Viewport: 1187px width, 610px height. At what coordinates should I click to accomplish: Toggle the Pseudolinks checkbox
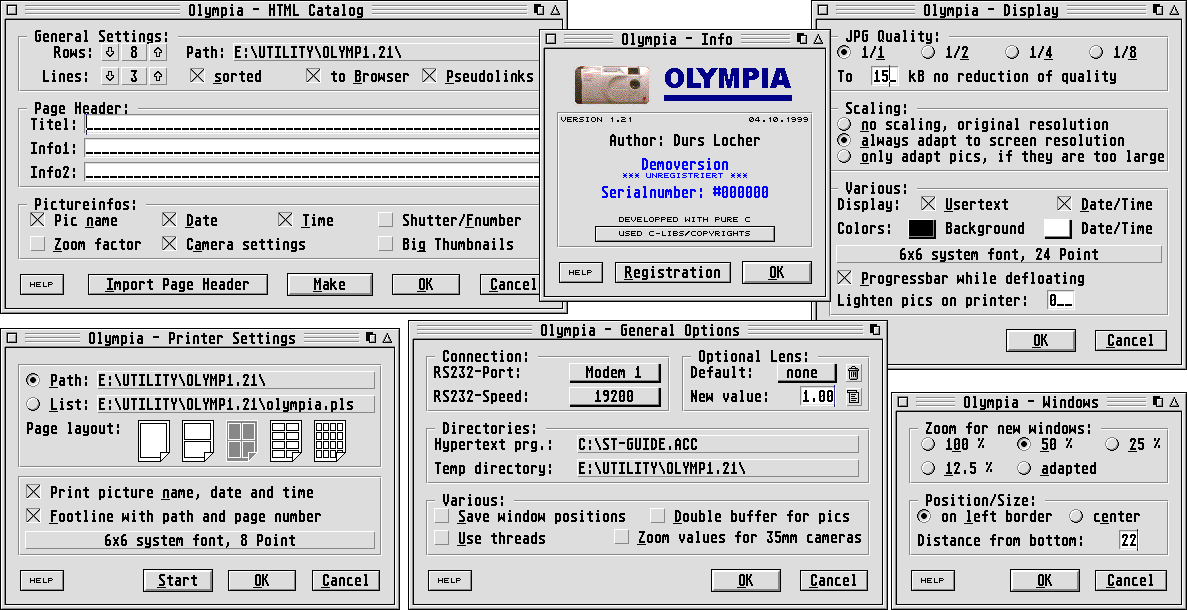[x=429, y=76]
